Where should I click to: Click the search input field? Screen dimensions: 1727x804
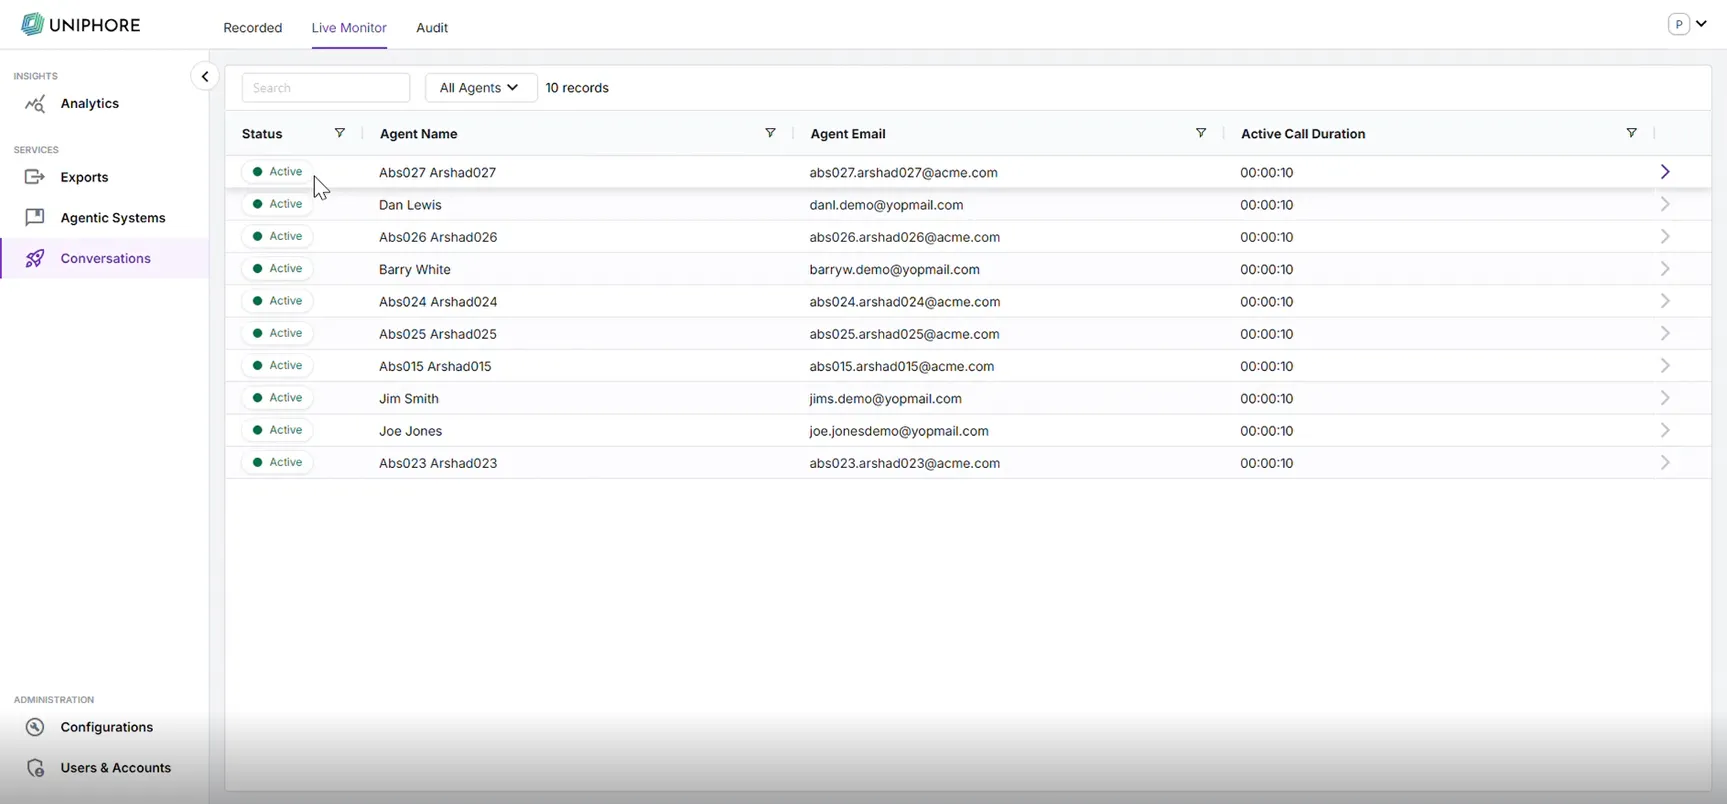pyautogui.click(x=326, y=88)
